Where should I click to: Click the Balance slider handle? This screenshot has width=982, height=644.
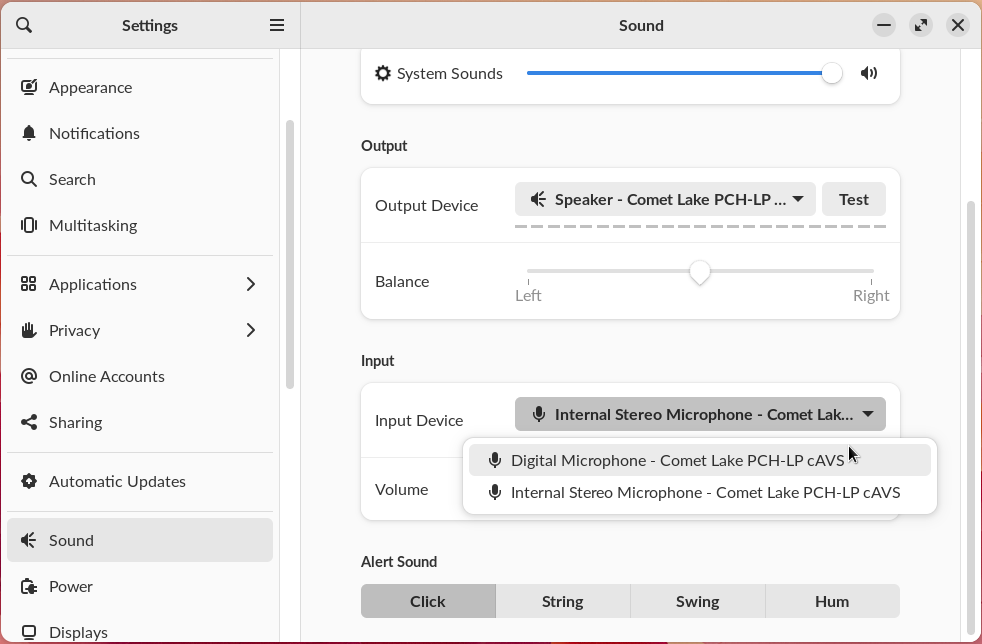pyautogui.click(x=700, y=272)
